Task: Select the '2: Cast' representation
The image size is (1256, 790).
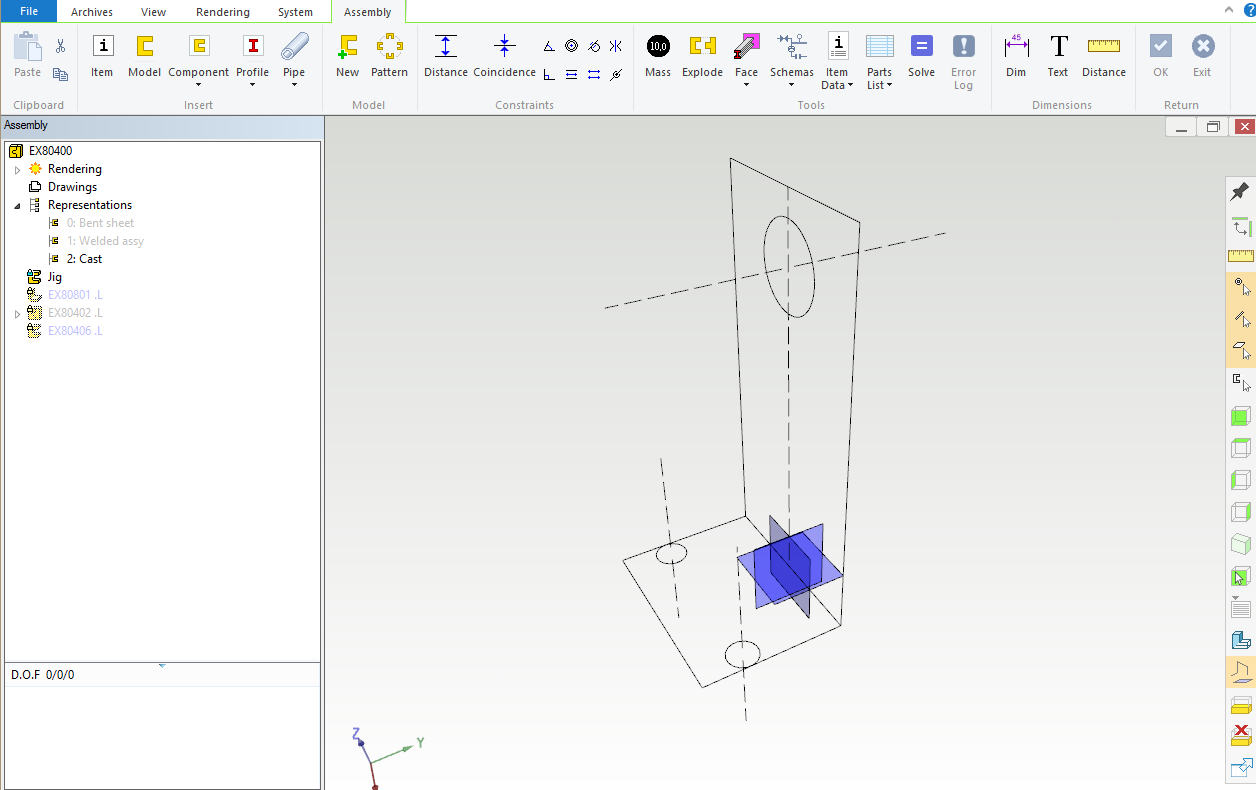Action: tap(84, 259)
